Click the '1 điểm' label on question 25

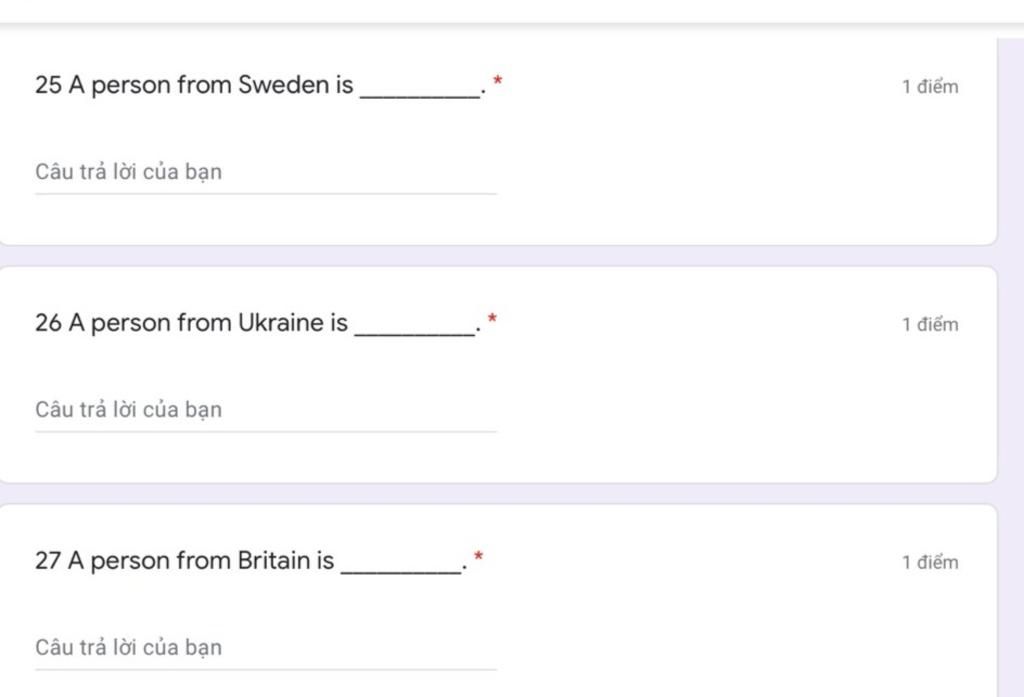coord(930,87)
